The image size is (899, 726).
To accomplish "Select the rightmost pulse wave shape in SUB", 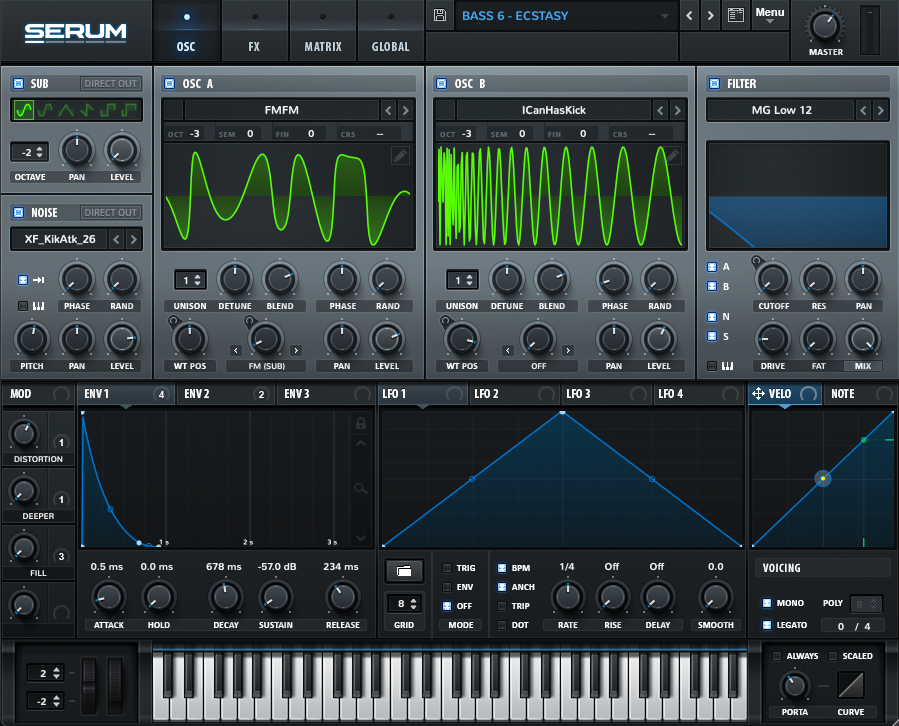I will pyautogui.click(x=130, y=110).
